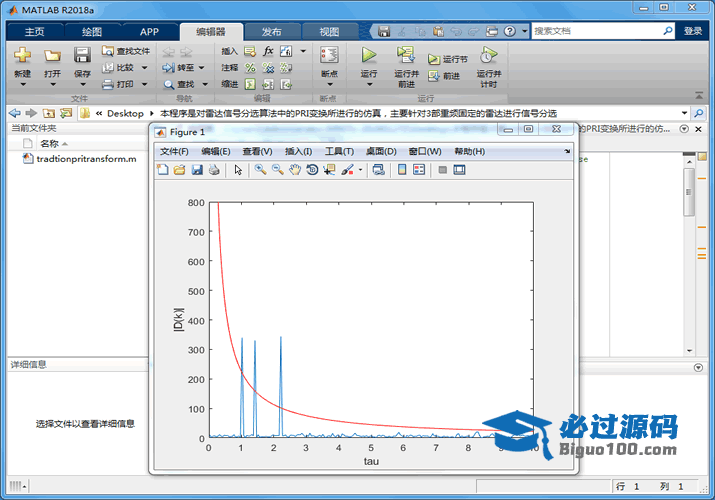The width and height of the screenshot is (715, 500).
Task: Click Show Plot Tools and dock icon
Action: pos(459,170)
